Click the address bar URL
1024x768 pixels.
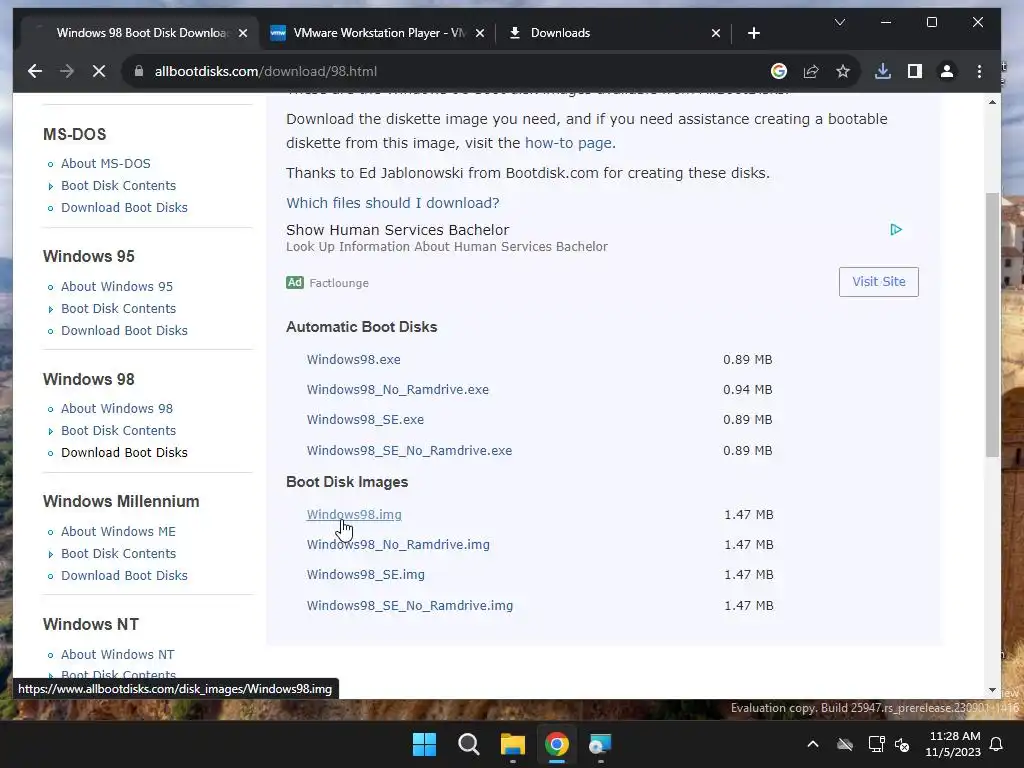(x=266, y=71)
